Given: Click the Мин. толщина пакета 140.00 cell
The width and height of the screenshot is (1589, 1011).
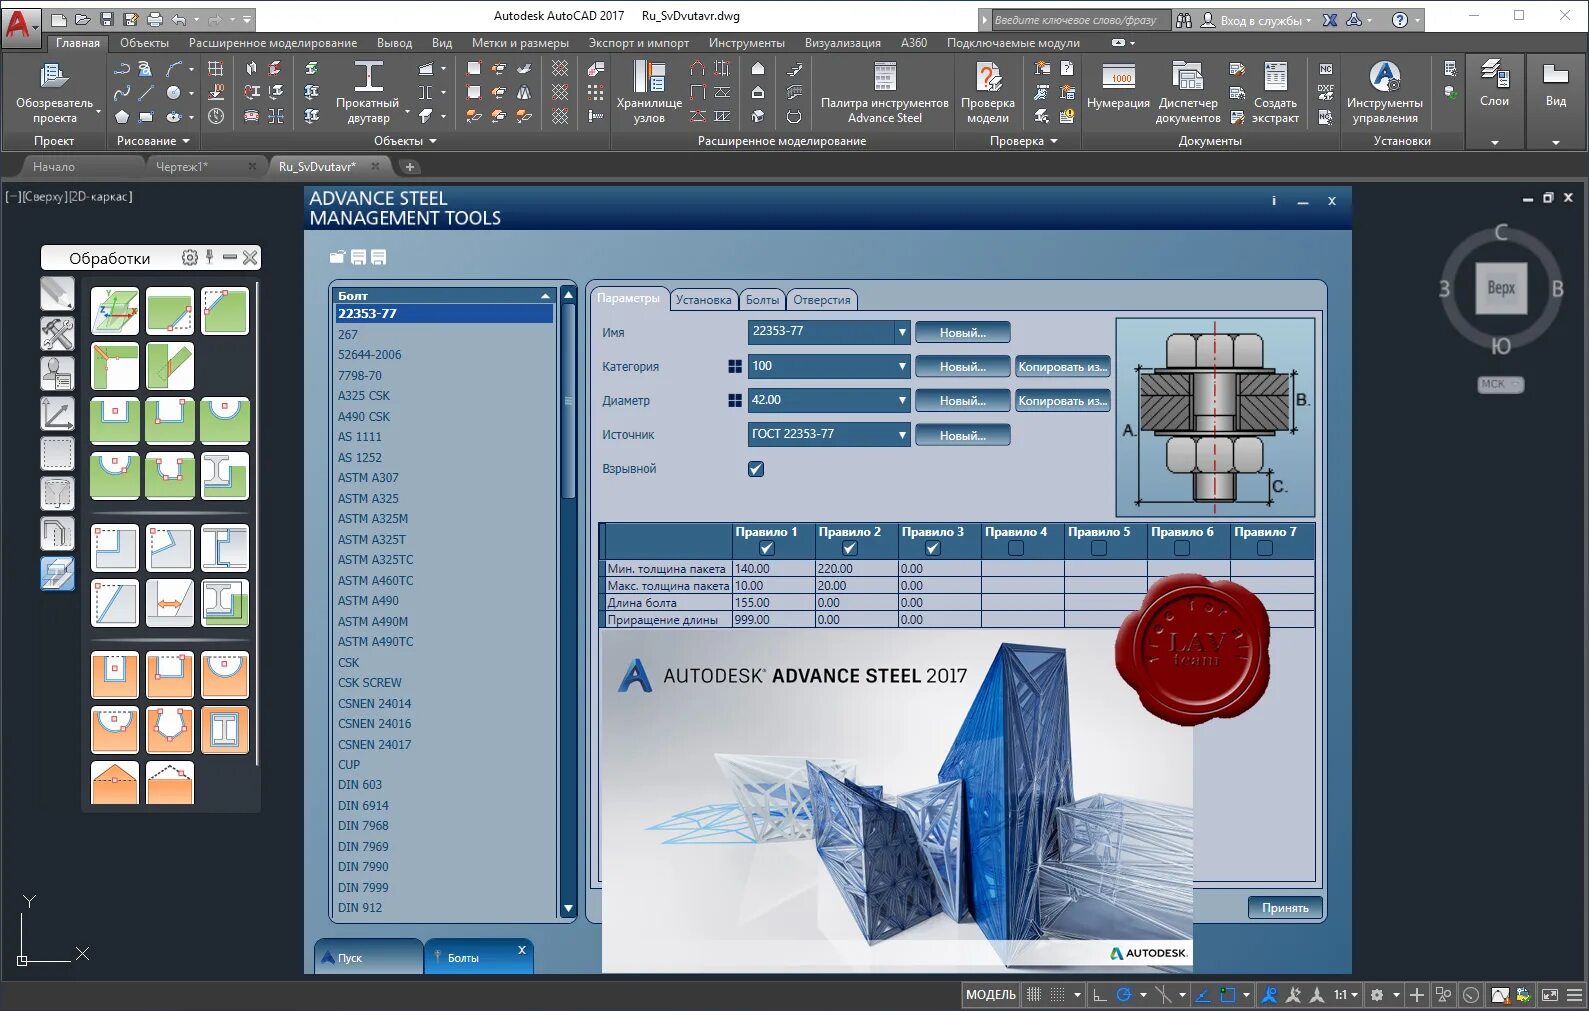Looking at the screenshot, I should coord(774,569).
